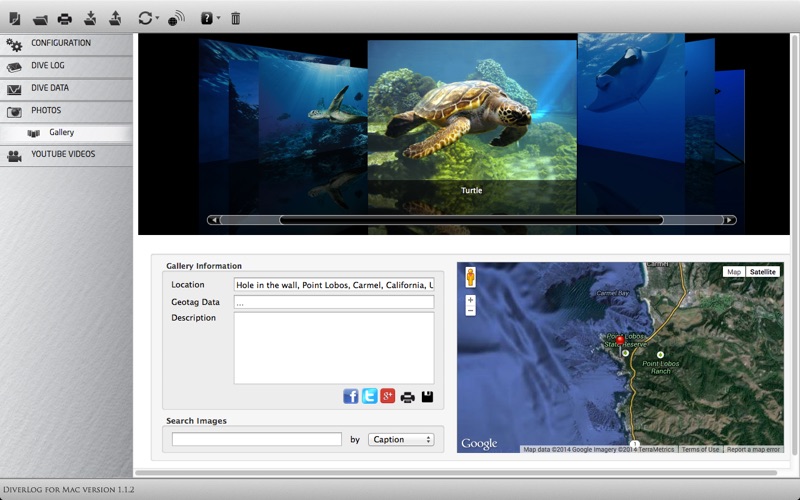
Task: Open the sync arrows dropdown
Action: 148,18
